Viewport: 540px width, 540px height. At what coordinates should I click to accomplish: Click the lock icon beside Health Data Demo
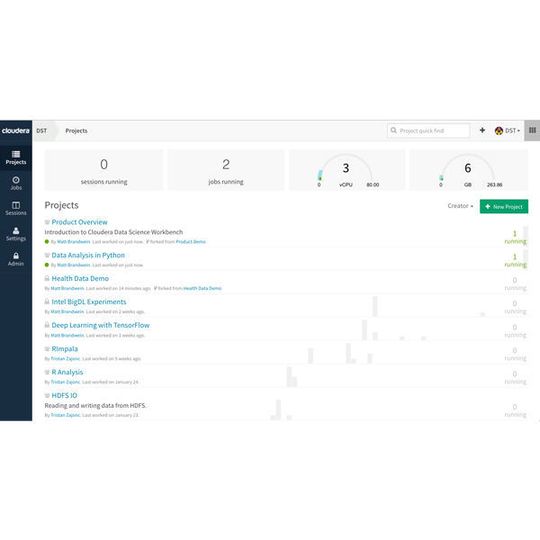pos(47,278)
